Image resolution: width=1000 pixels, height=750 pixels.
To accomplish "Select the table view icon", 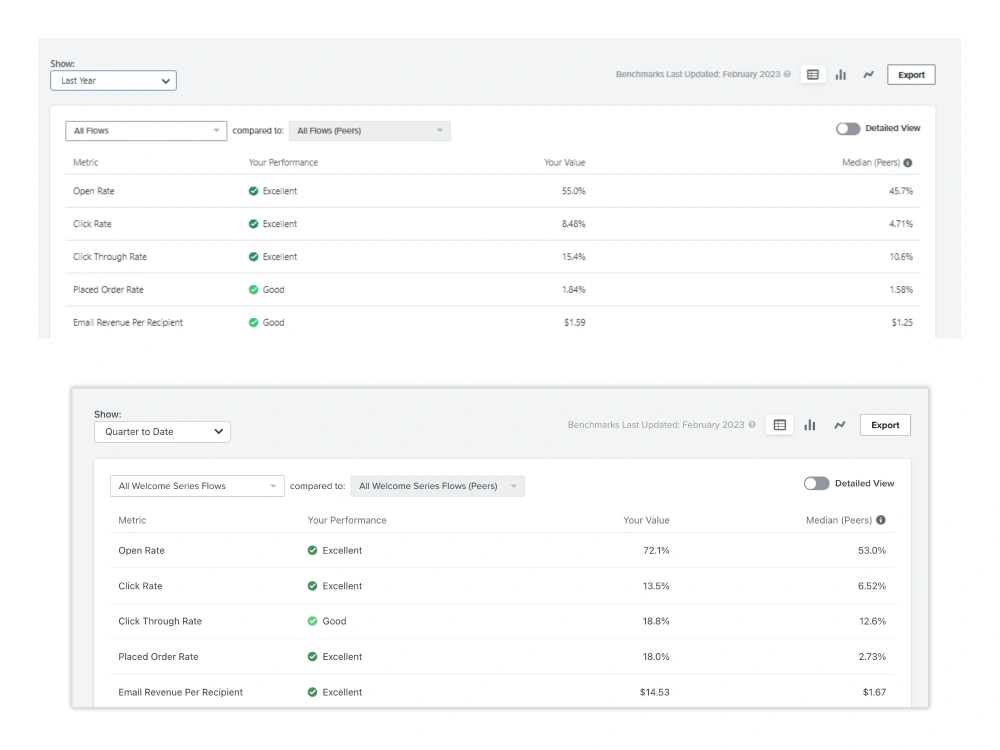I will click(812, 74).
